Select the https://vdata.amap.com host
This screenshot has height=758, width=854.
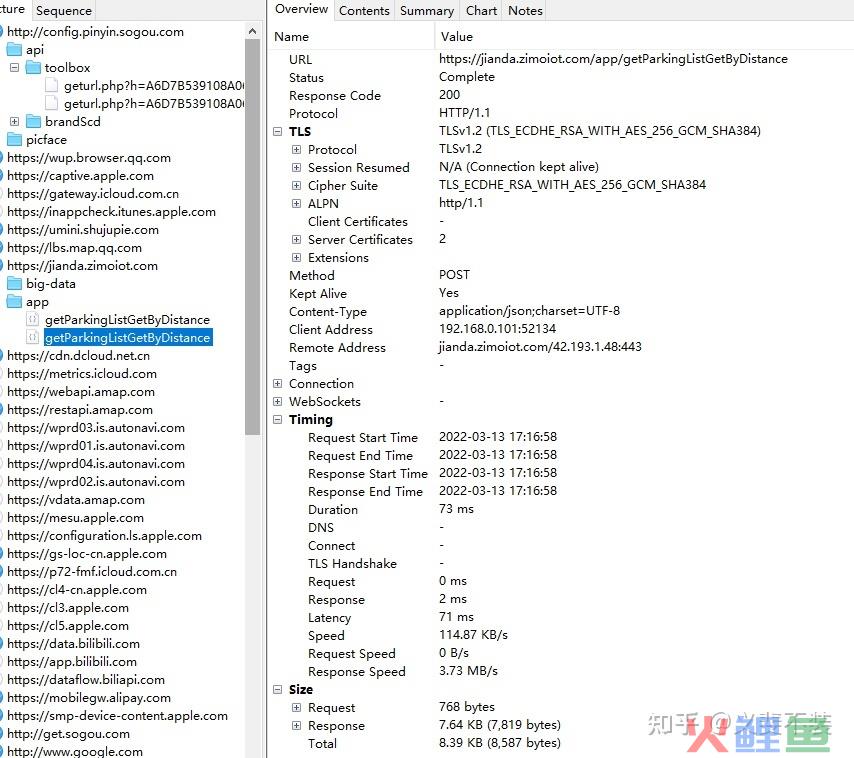tap(76, 499)
